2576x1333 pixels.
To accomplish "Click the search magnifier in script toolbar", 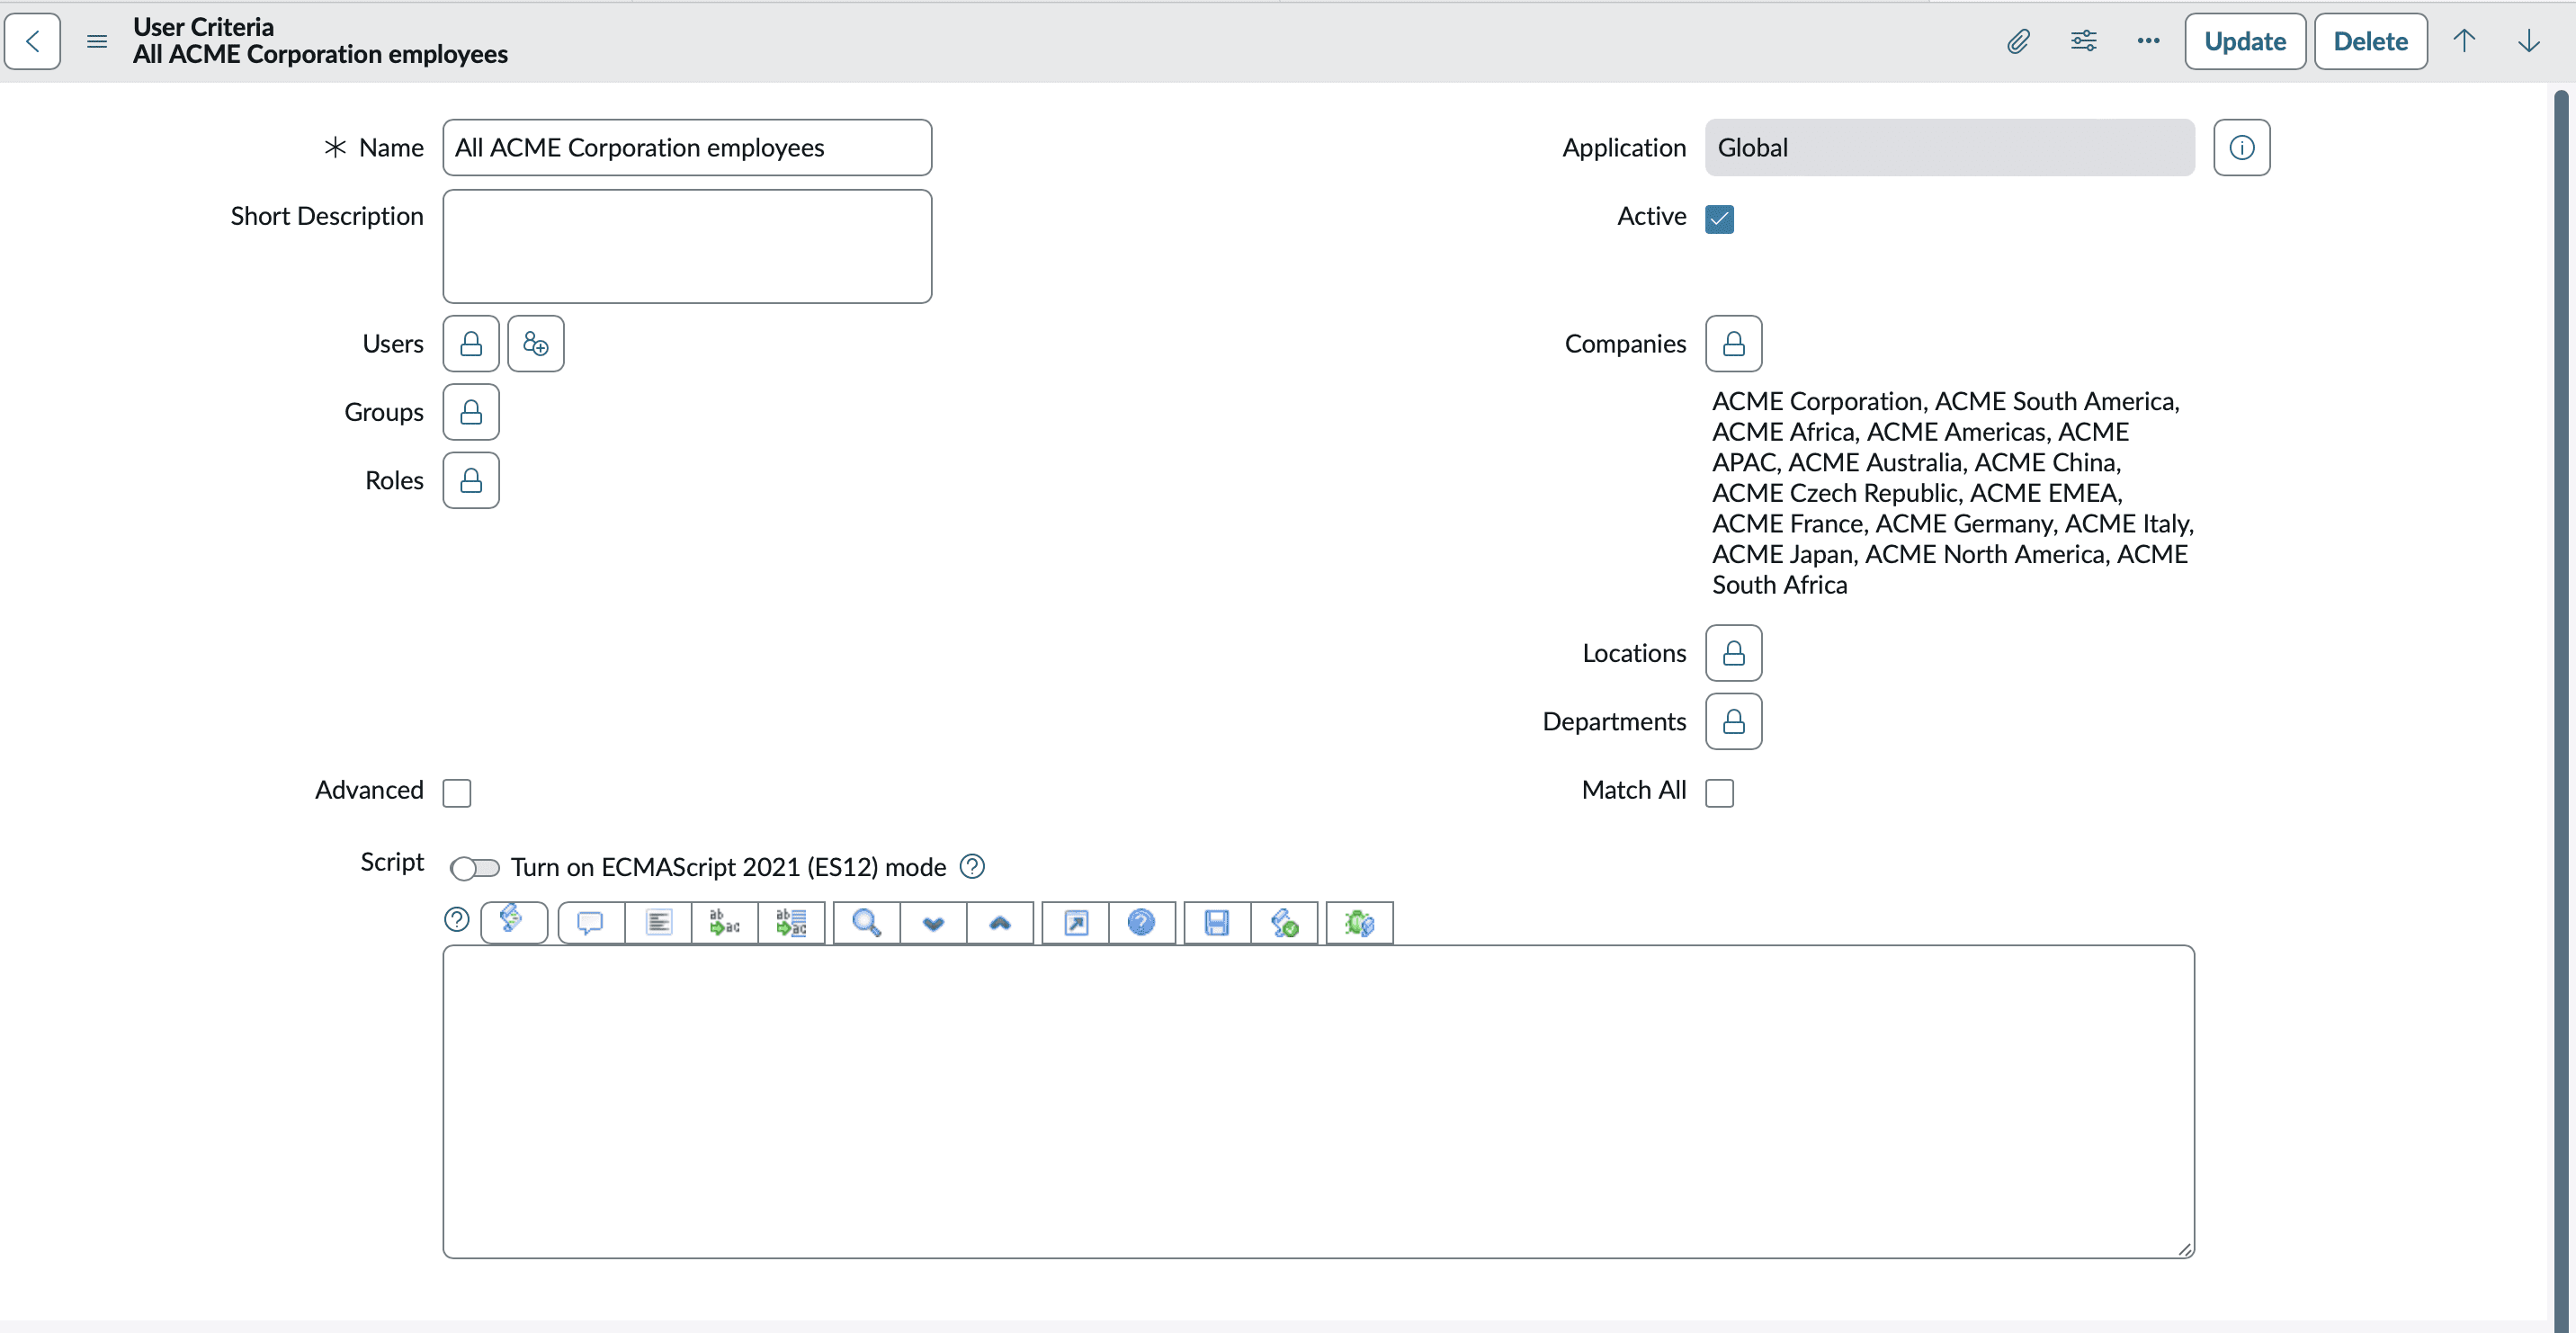I will point(866,922).
